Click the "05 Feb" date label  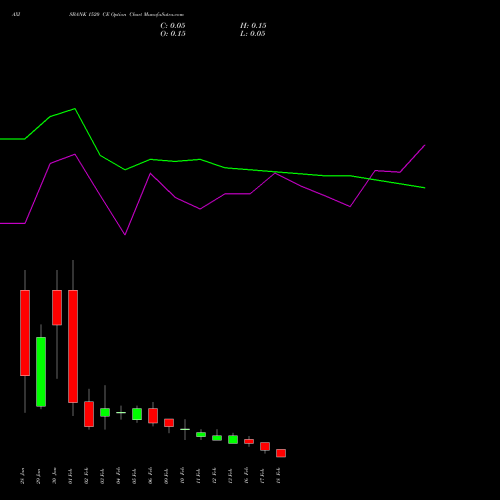tap(134, 476)
